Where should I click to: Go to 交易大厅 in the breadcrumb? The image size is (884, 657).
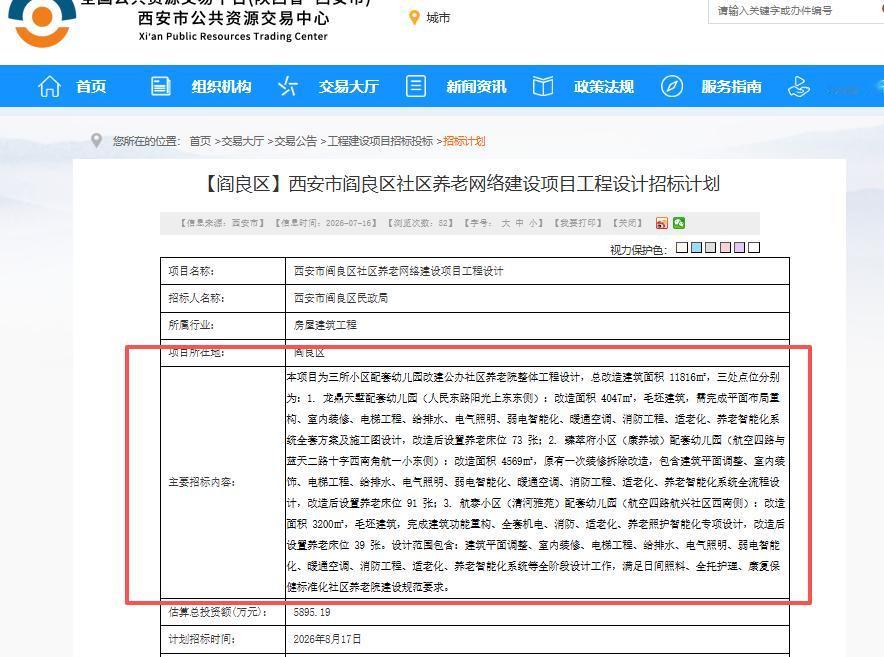pyautogui.click(x=242, y=141)
